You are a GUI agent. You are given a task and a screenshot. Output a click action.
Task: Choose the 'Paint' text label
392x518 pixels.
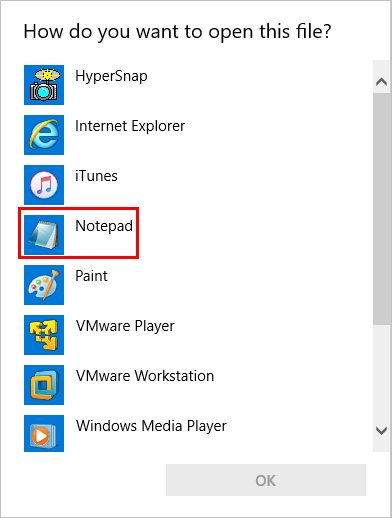pyautogui.click(x=91, y=276)
